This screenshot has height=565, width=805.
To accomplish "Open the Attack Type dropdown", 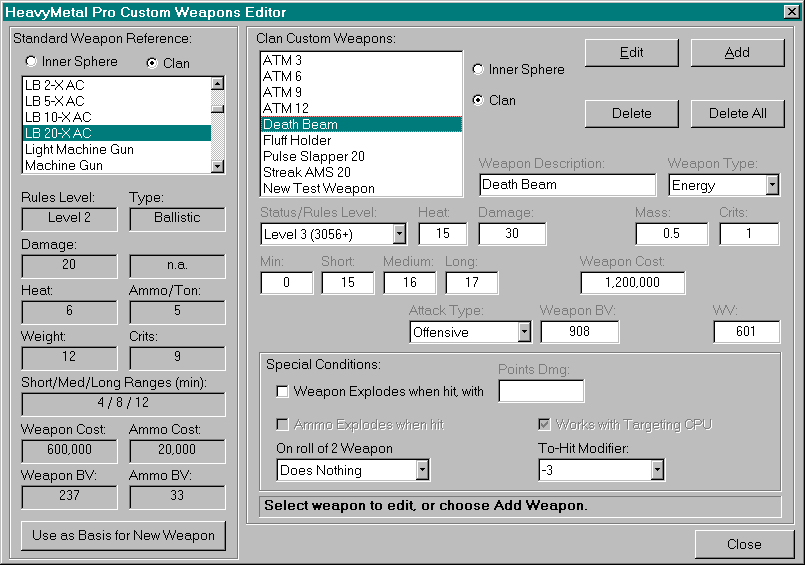I will tap(524, 332).
